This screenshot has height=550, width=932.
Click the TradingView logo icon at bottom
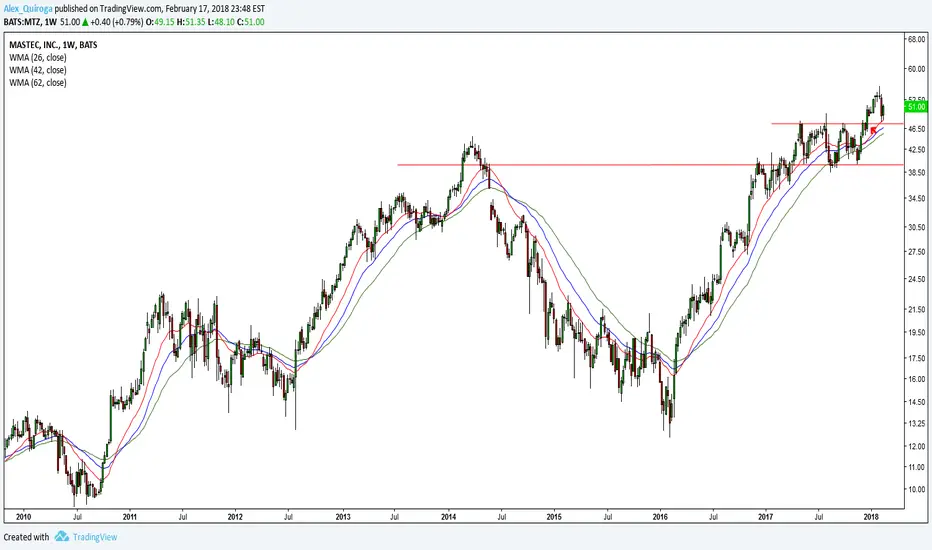click(x=62, y=537)
